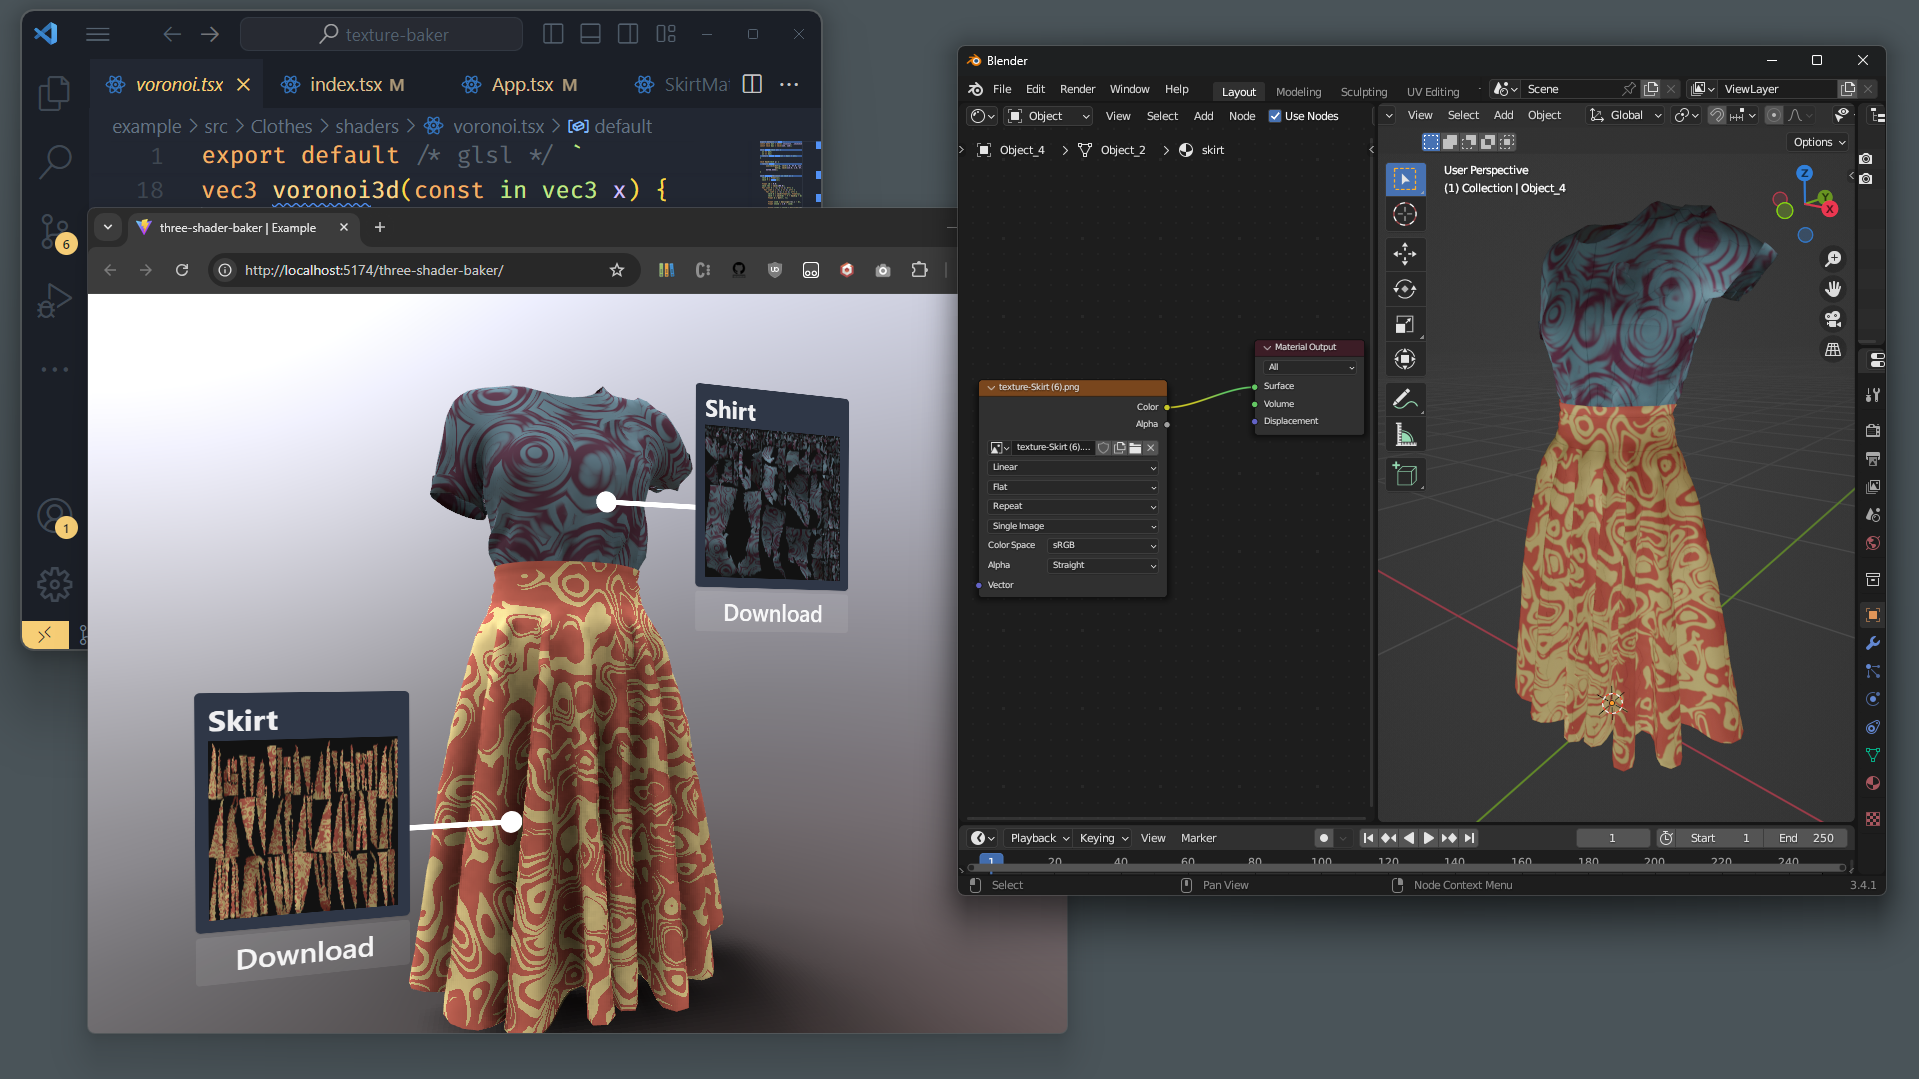Open Flat projection dropdown in texture node
Viewport: 1919px width, 1079px height.
[x=1073, y=487]
